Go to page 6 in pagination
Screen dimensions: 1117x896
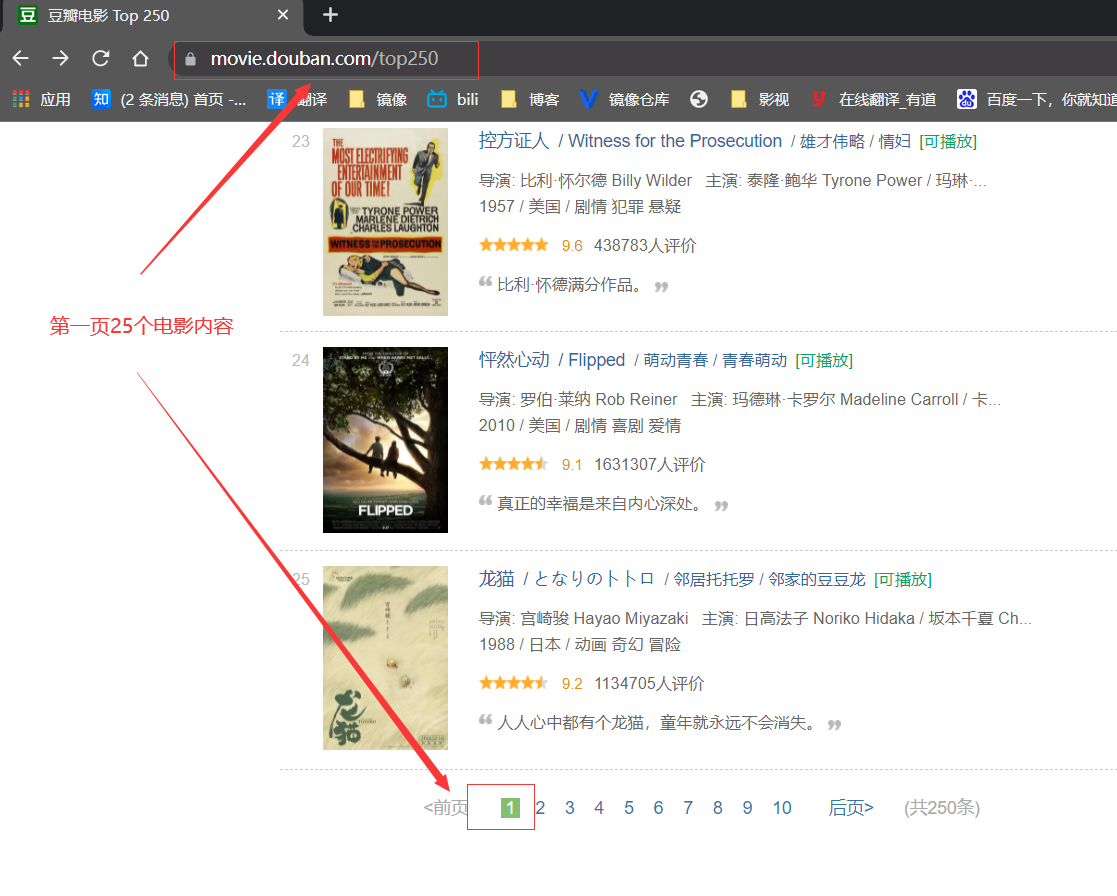658,808
